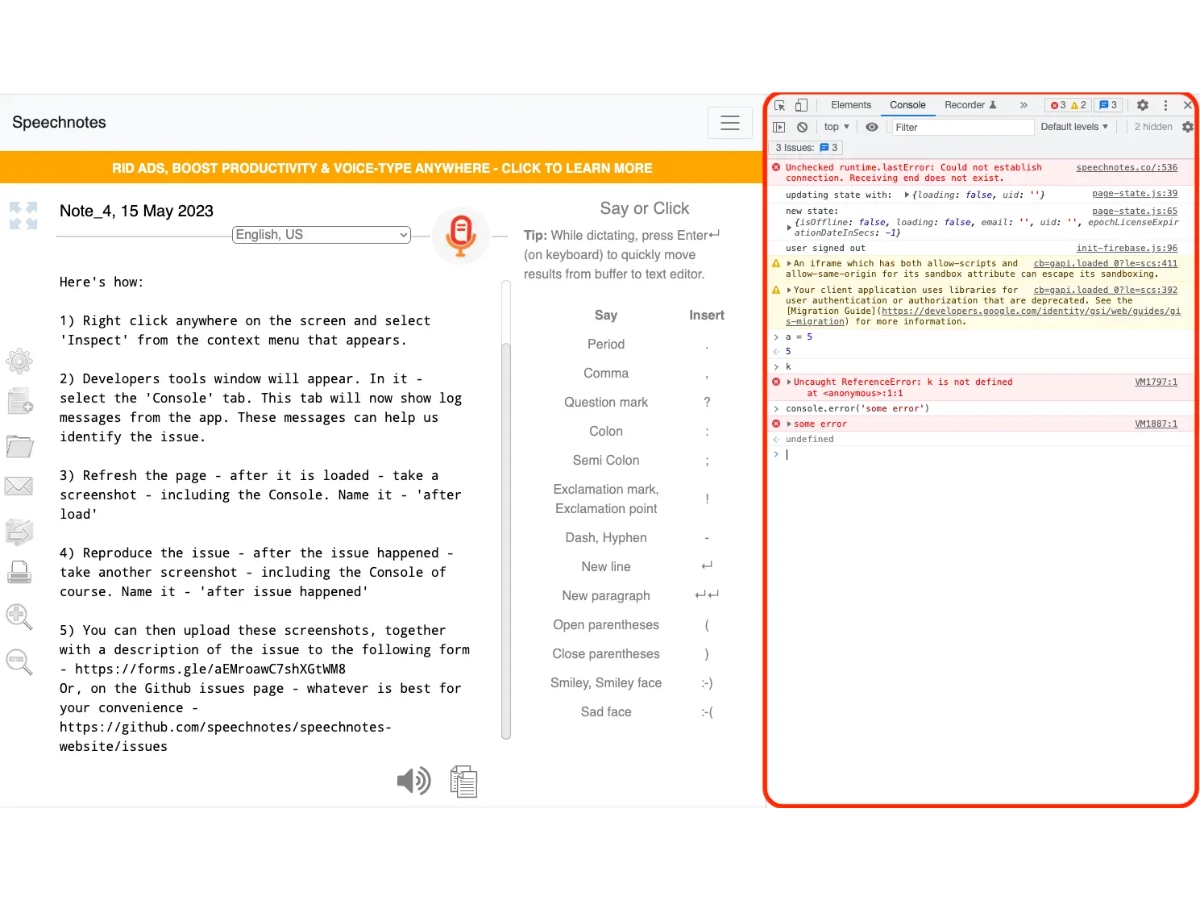Open DevTools settings gear beside kebab menu
The width and height of the screenshot is (1200, 900).
coord(1143,105)
